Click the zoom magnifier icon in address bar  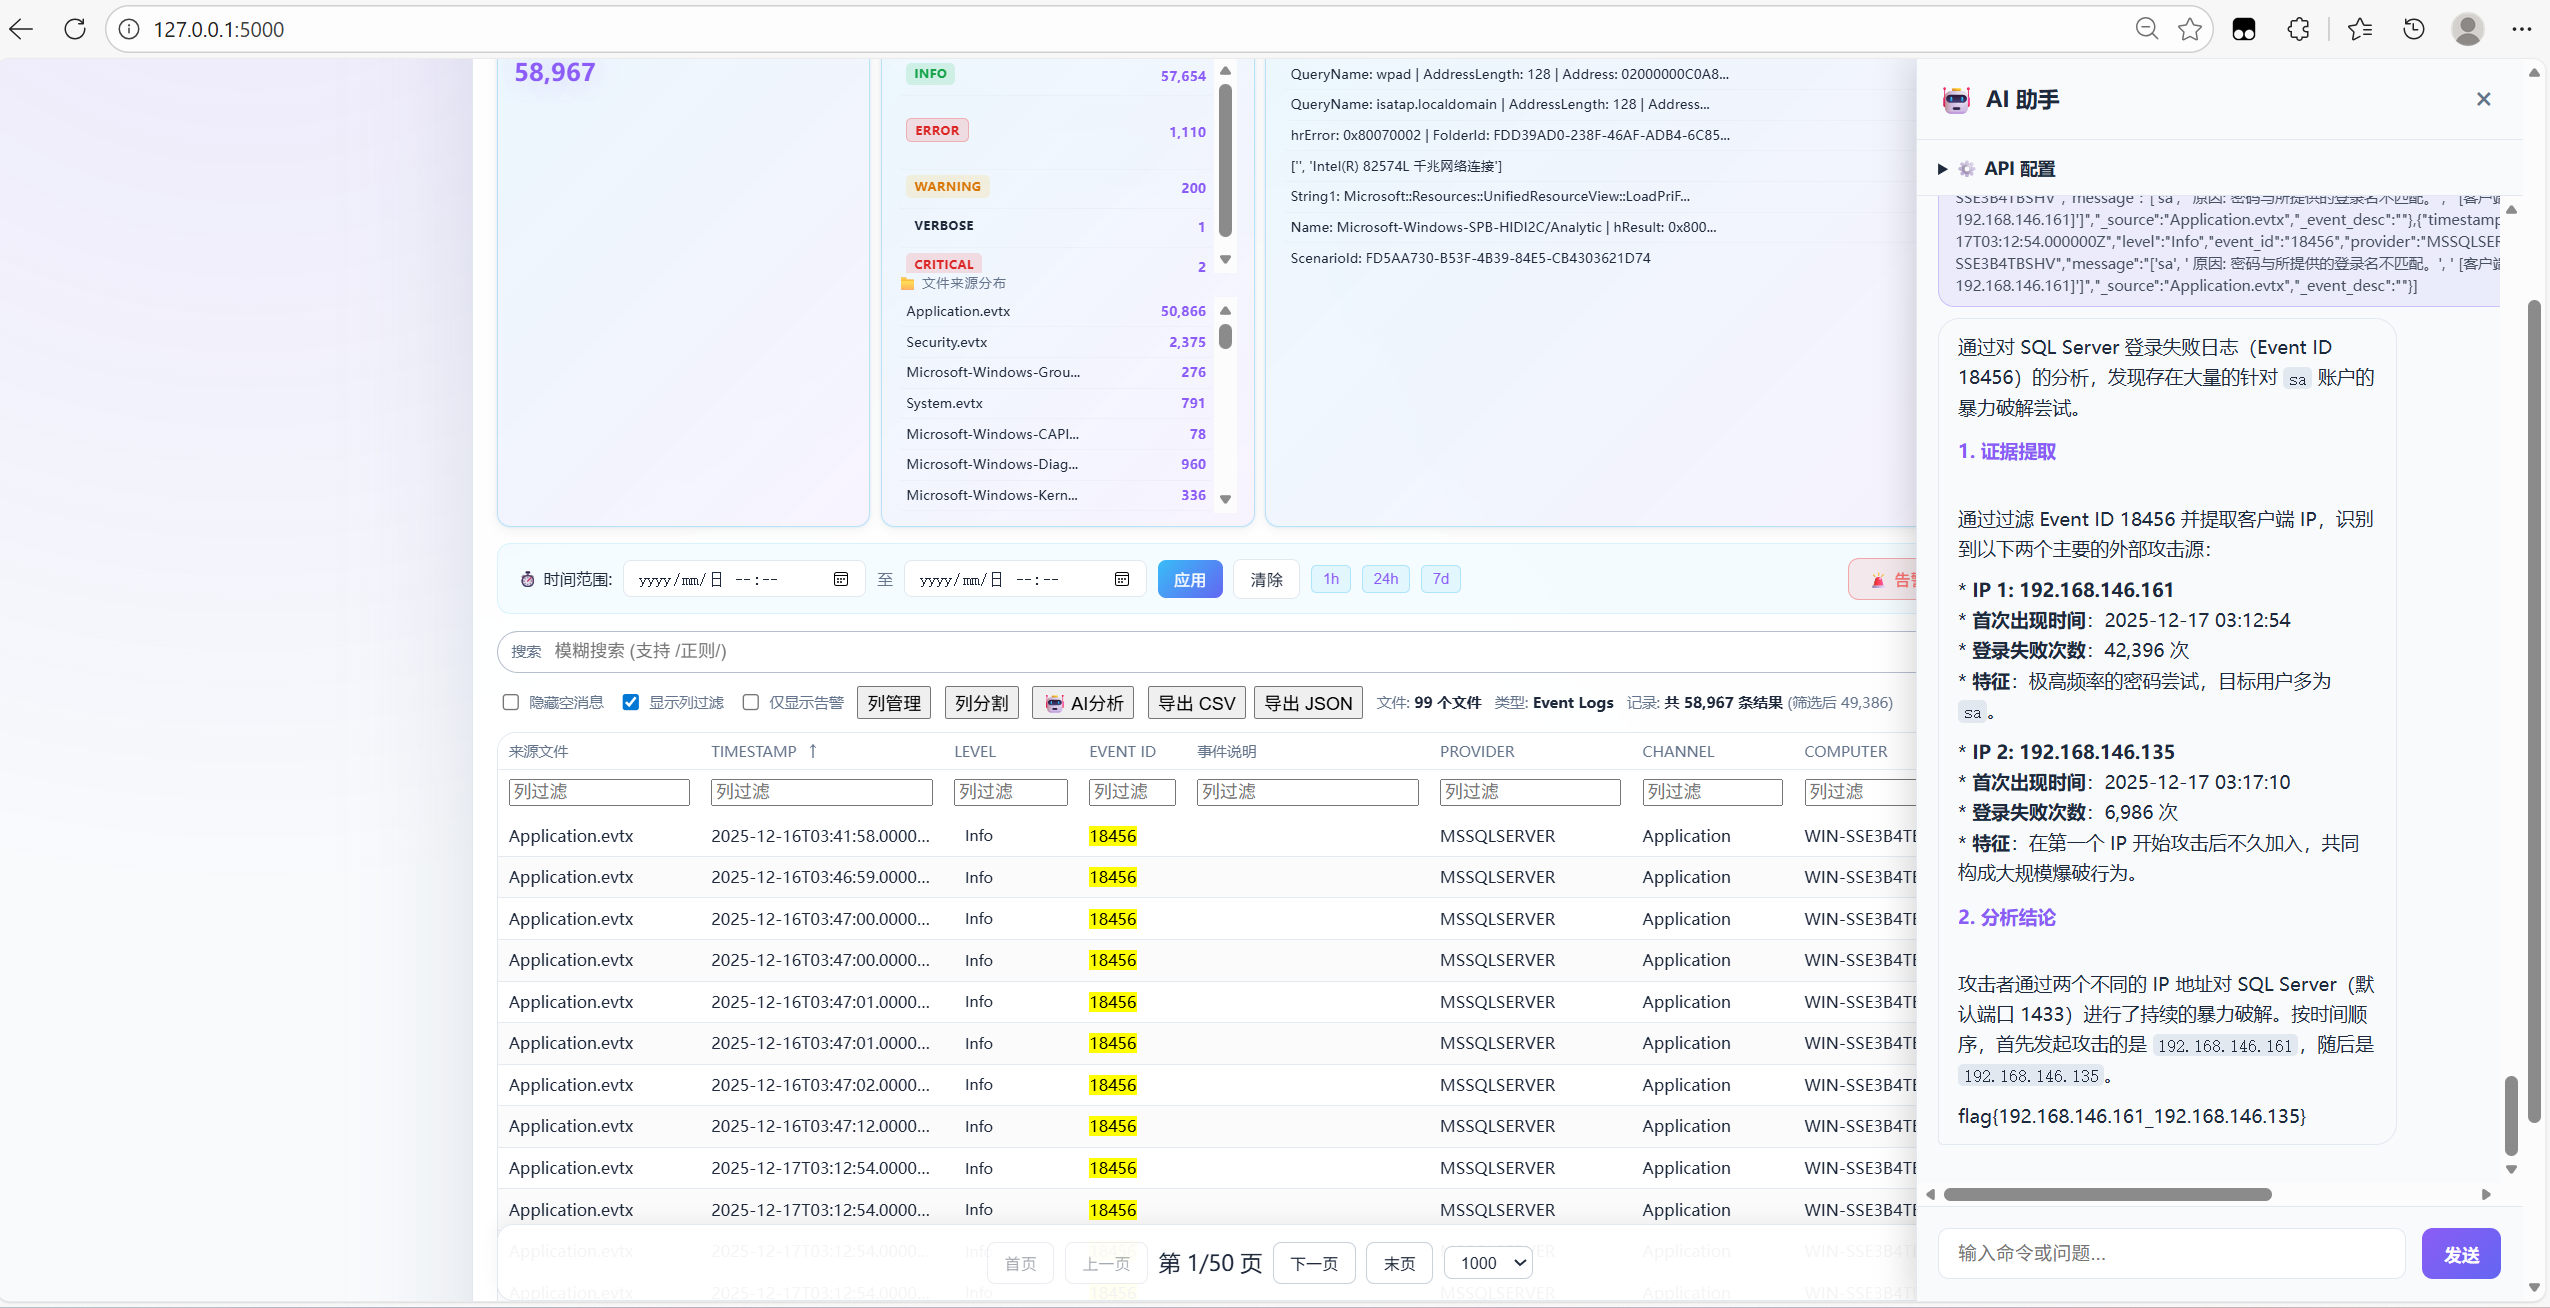pyautogui.click(x=2146, y=29)
